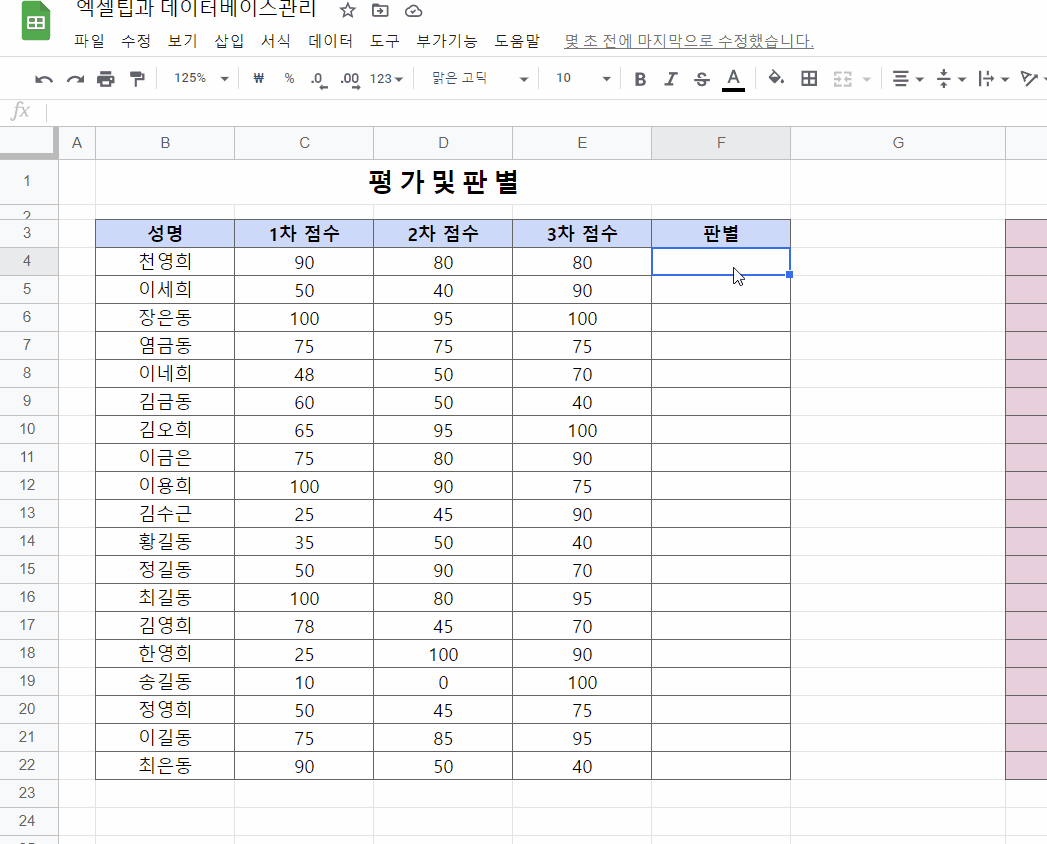The width and height of the screenshot is (1047, 844).
Task: Open the 서식 menu
Action: pos(276,41)
